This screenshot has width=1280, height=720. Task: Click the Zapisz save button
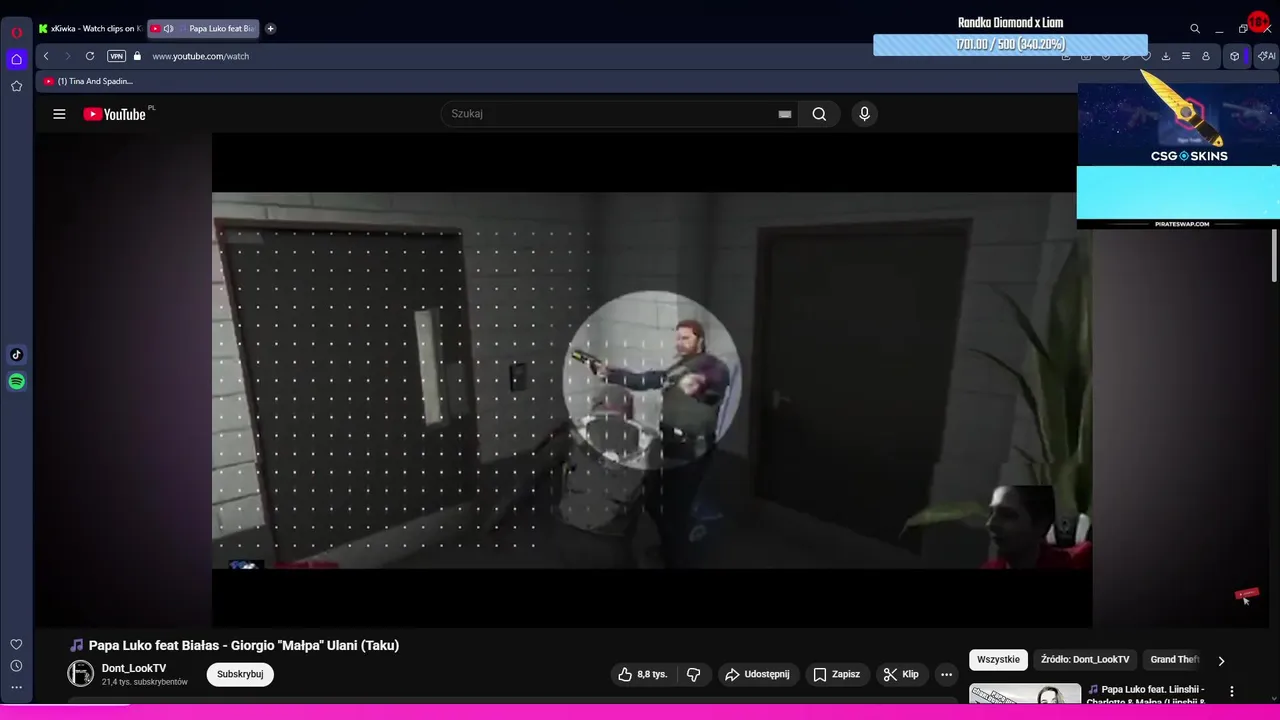(x=836, y=674)
